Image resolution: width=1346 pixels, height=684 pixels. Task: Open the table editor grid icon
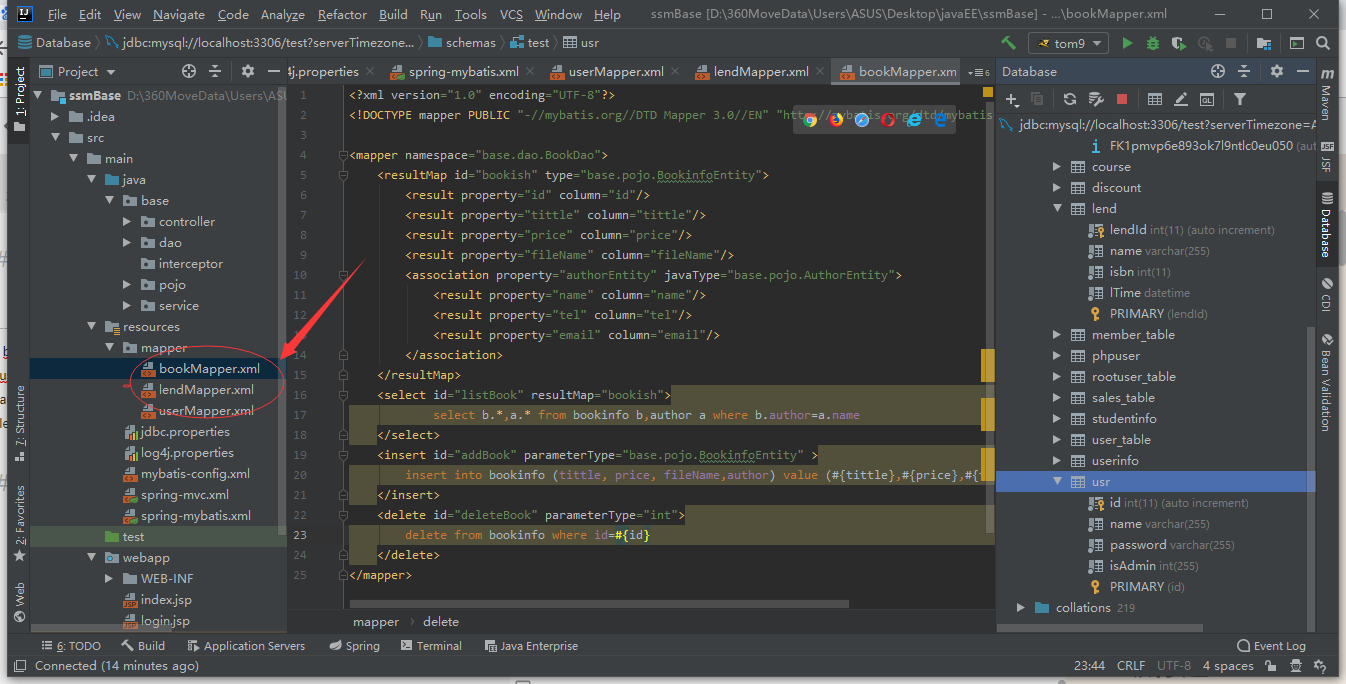(1154, 99)
